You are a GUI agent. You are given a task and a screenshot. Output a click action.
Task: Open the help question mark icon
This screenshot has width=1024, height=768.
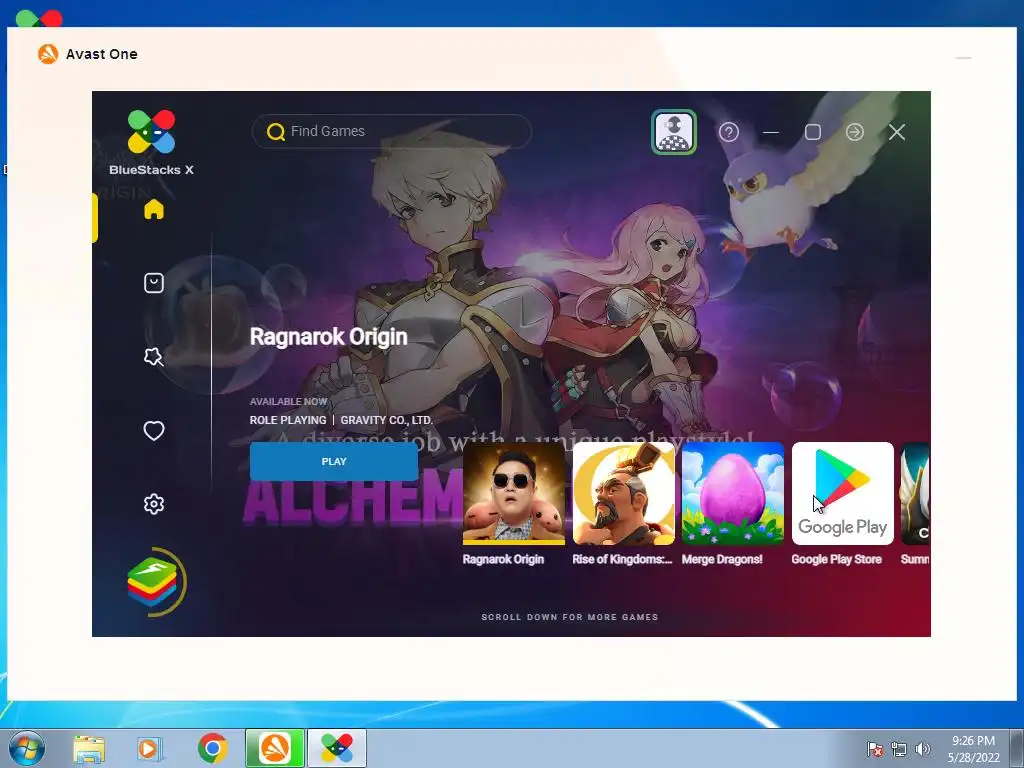[729, 133]
